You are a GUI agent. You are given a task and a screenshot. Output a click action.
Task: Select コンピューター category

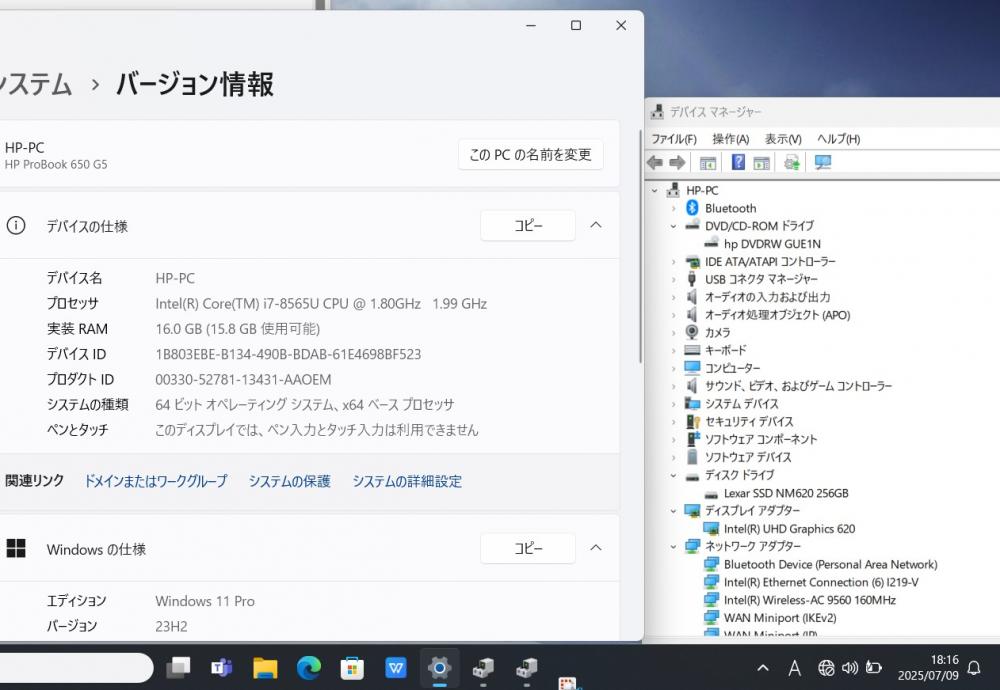click(732, 368)
